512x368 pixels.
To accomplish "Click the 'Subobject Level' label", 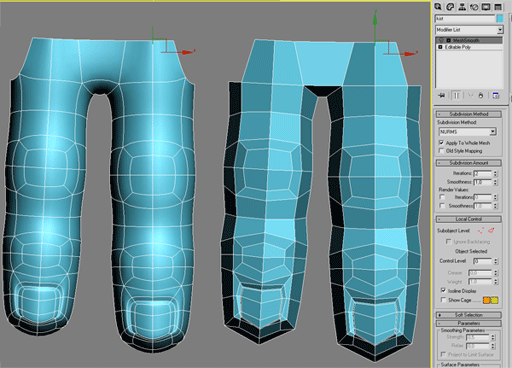I will pos(453,231).
